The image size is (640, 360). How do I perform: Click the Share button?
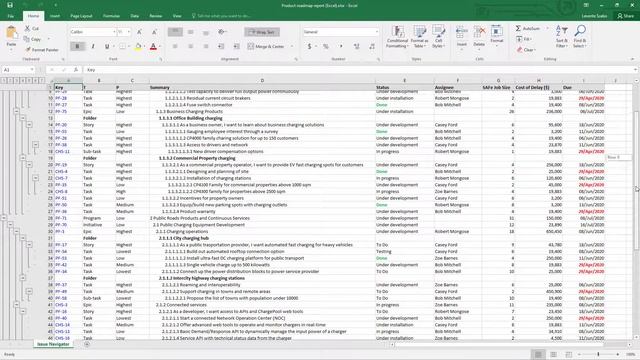pyautogui.click(x=625, y=16)
